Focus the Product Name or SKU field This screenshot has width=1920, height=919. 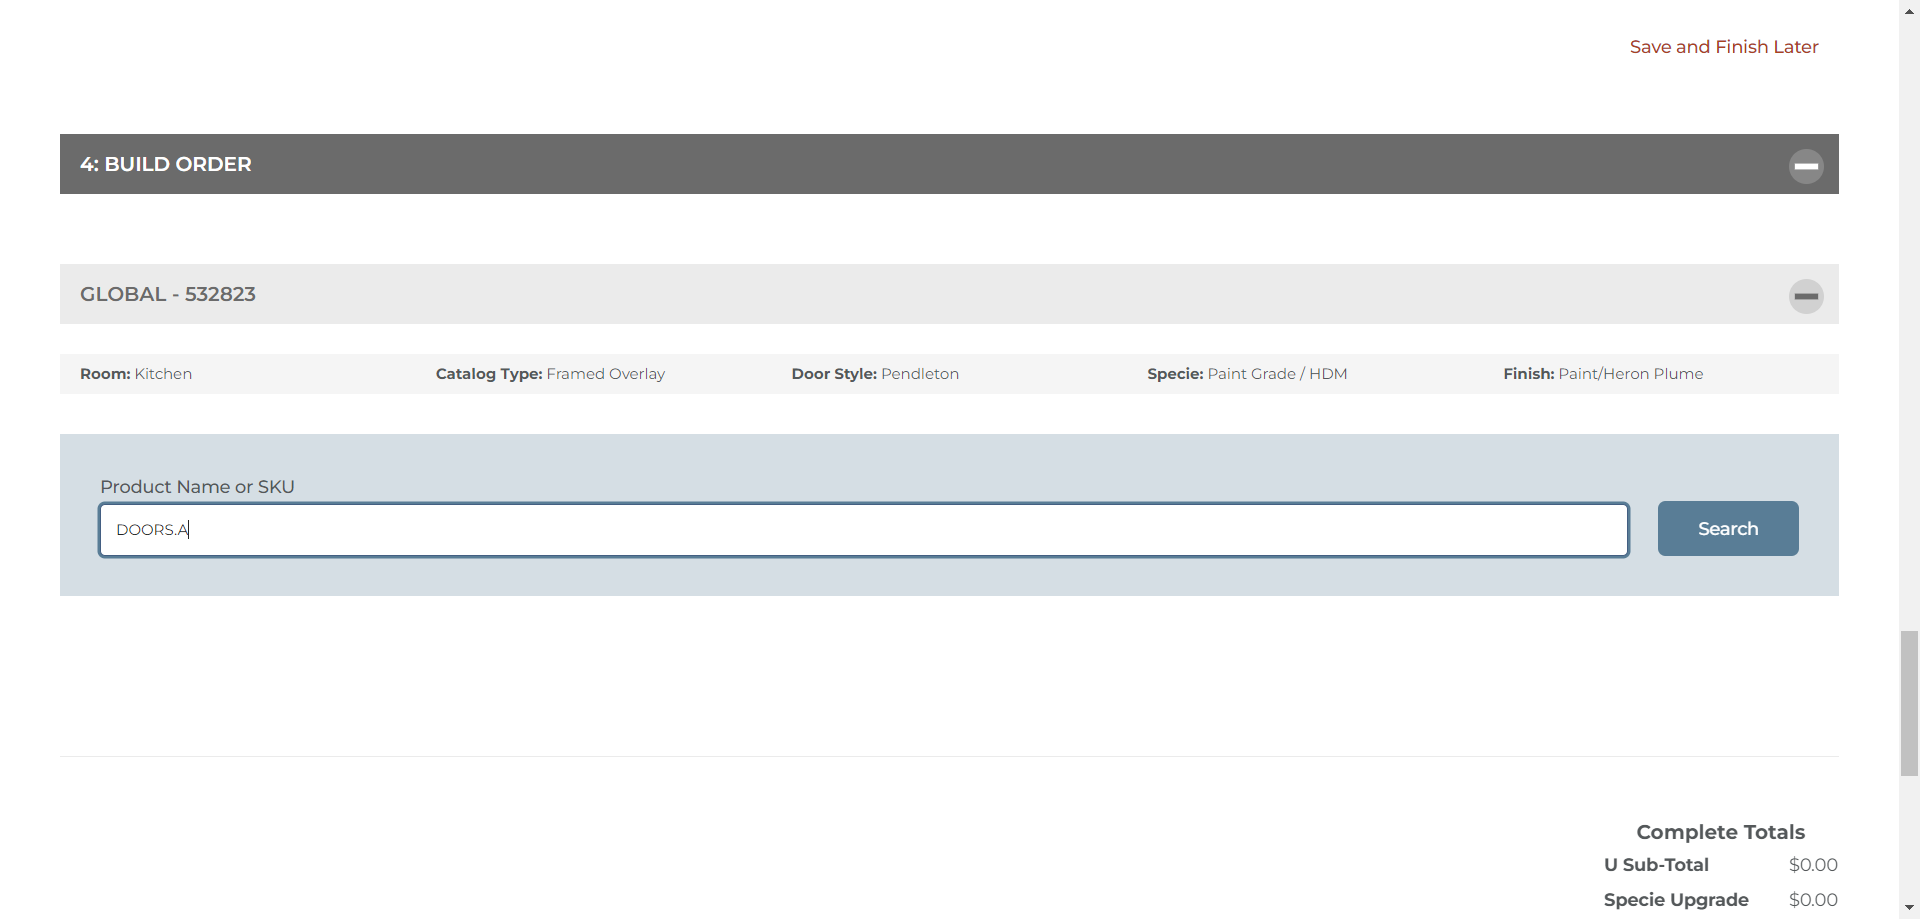point(864,530)
